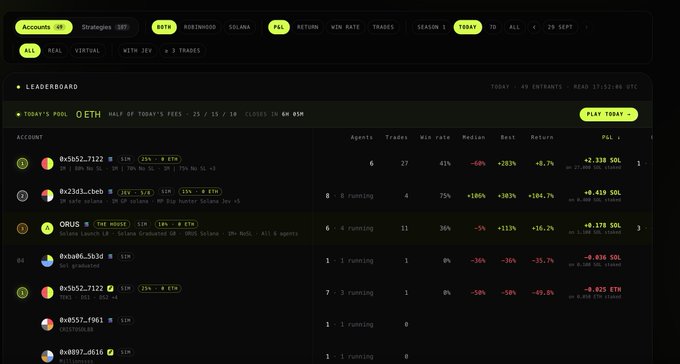680x364 pixels.
Task: Click the +0.419 SOL P&L value
Action: pos(602,193)
